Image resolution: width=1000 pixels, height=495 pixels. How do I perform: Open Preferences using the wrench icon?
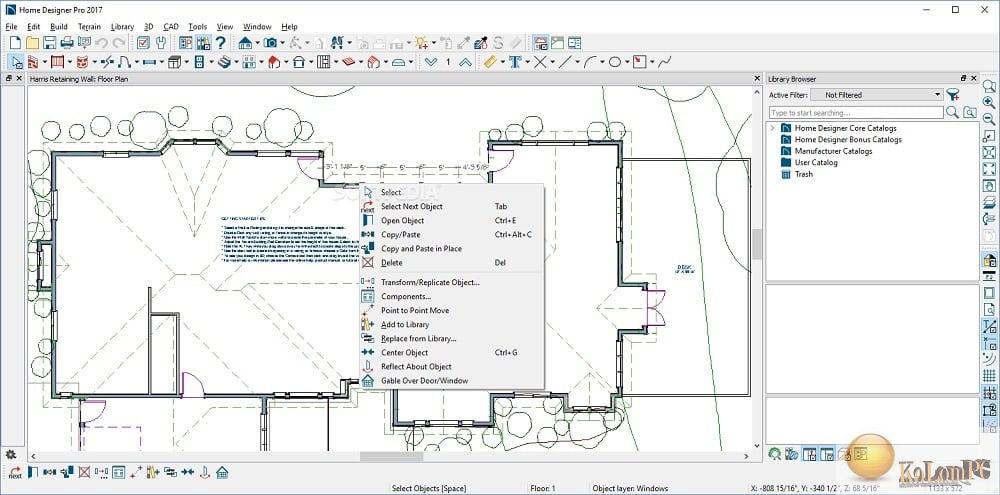[x=161, y=43]
